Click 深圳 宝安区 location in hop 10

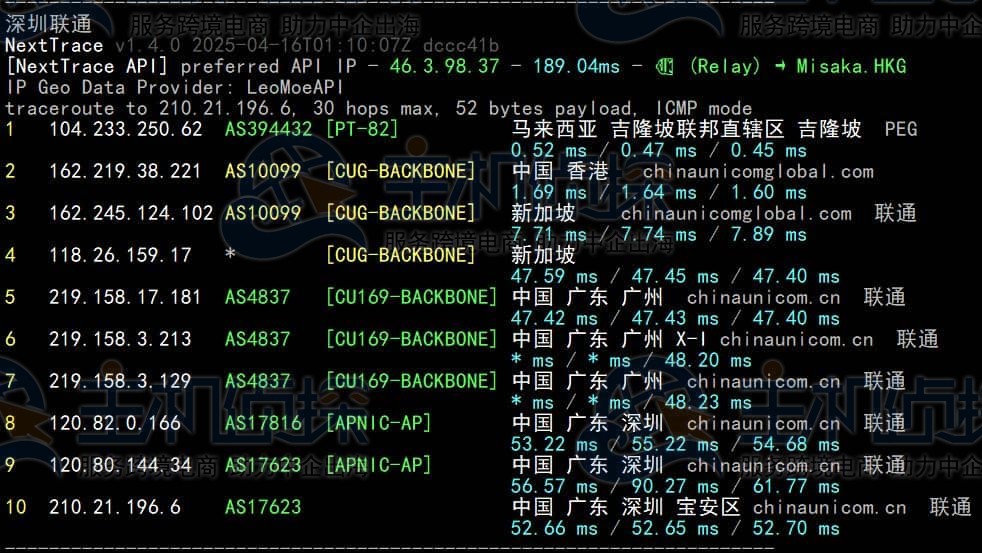681,507
